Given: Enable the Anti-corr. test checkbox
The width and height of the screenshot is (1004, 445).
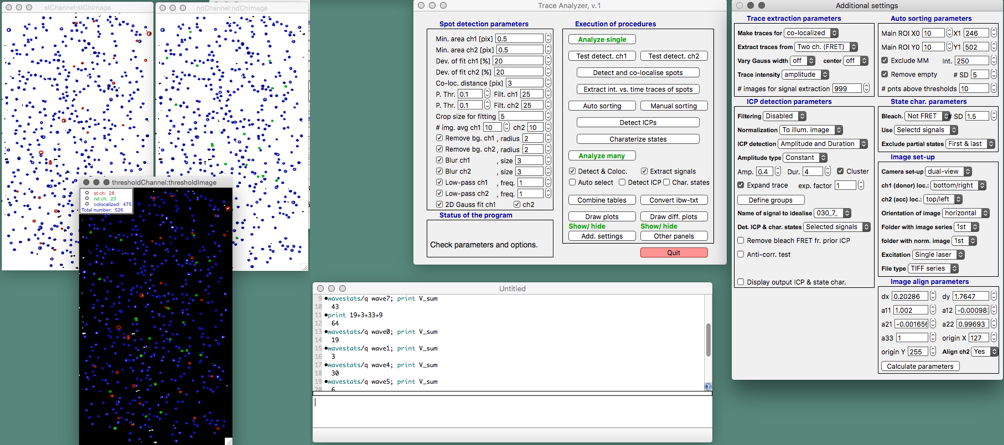Looking at the screenshot, I should (x=741, y=254).
